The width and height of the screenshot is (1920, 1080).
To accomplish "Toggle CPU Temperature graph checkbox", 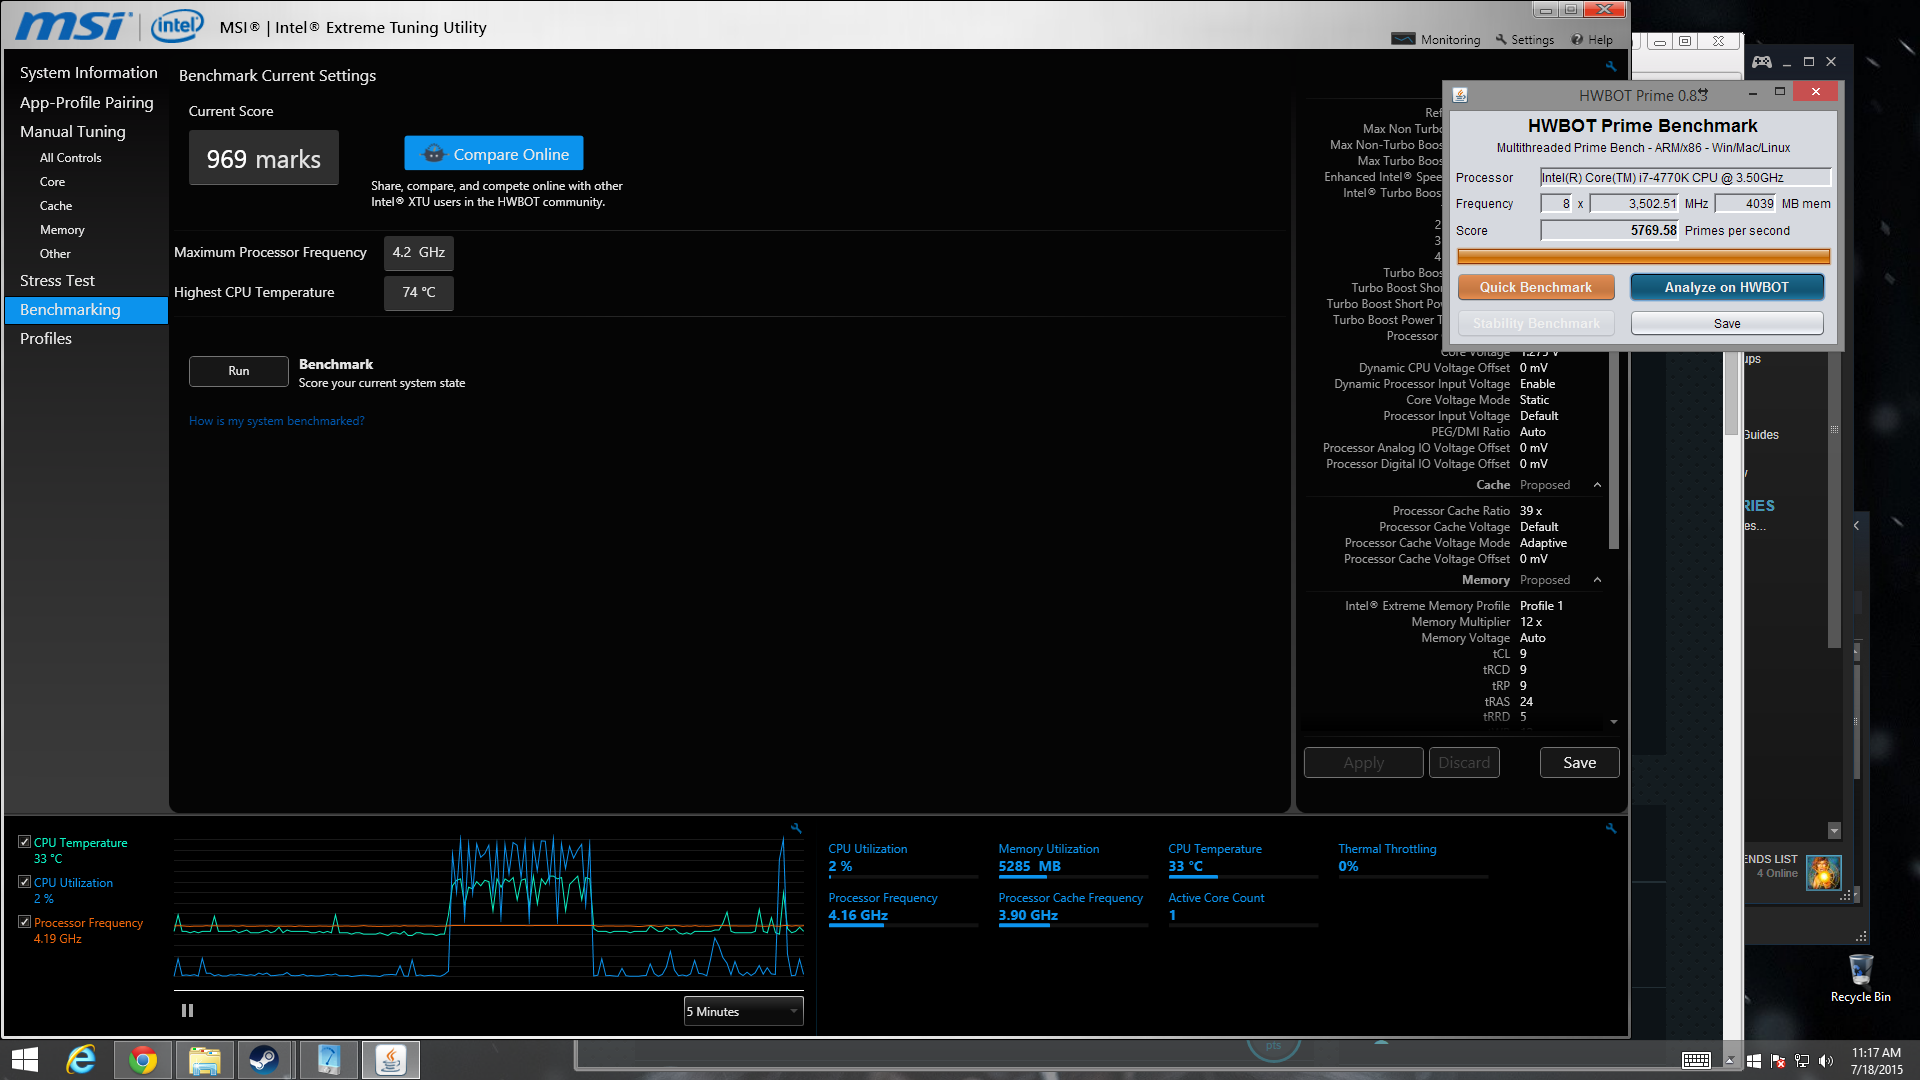I will (24, 843).
